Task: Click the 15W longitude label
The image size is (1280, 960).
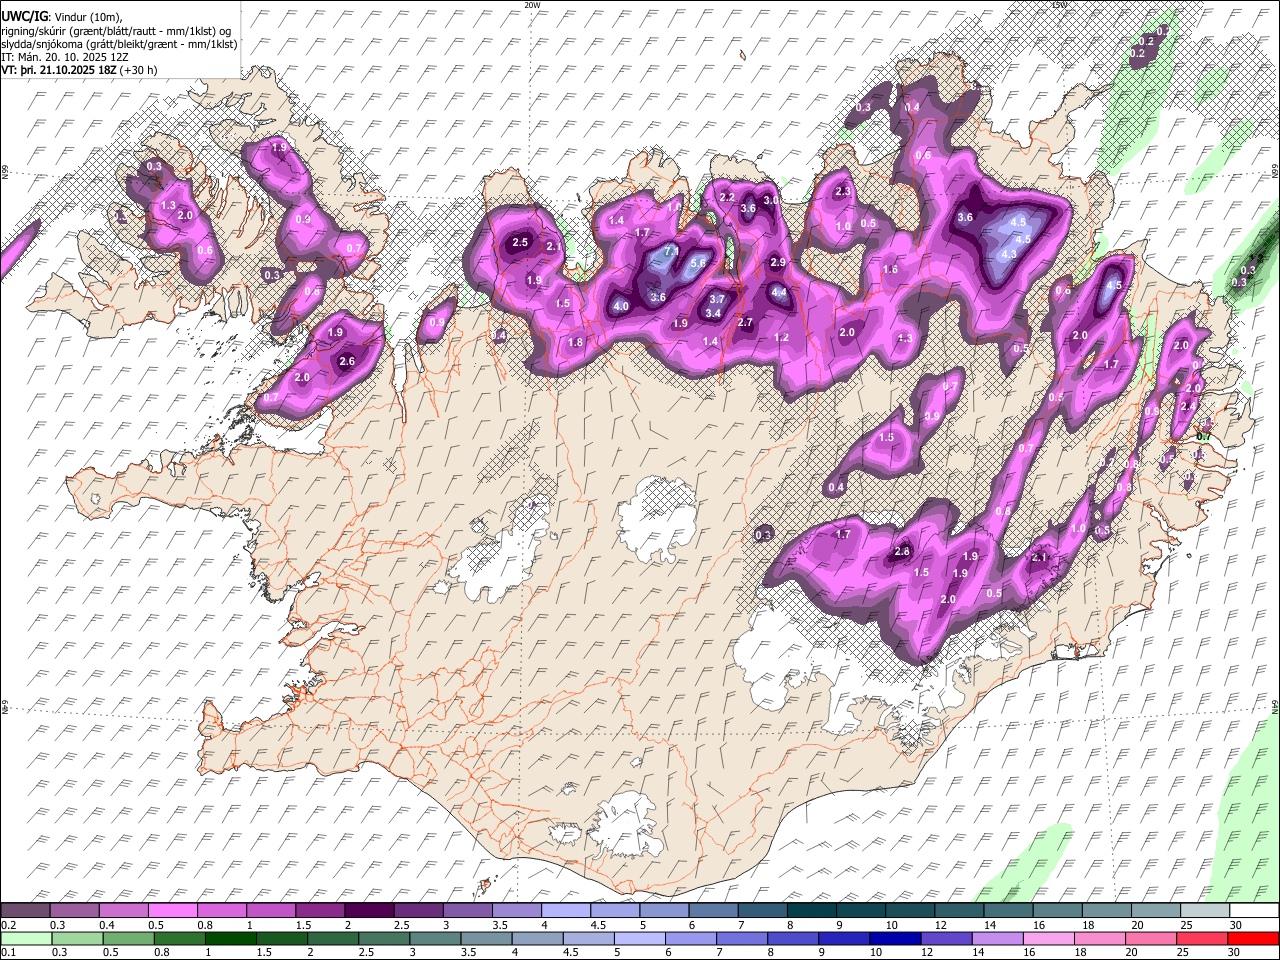Action: point(1059,5)
